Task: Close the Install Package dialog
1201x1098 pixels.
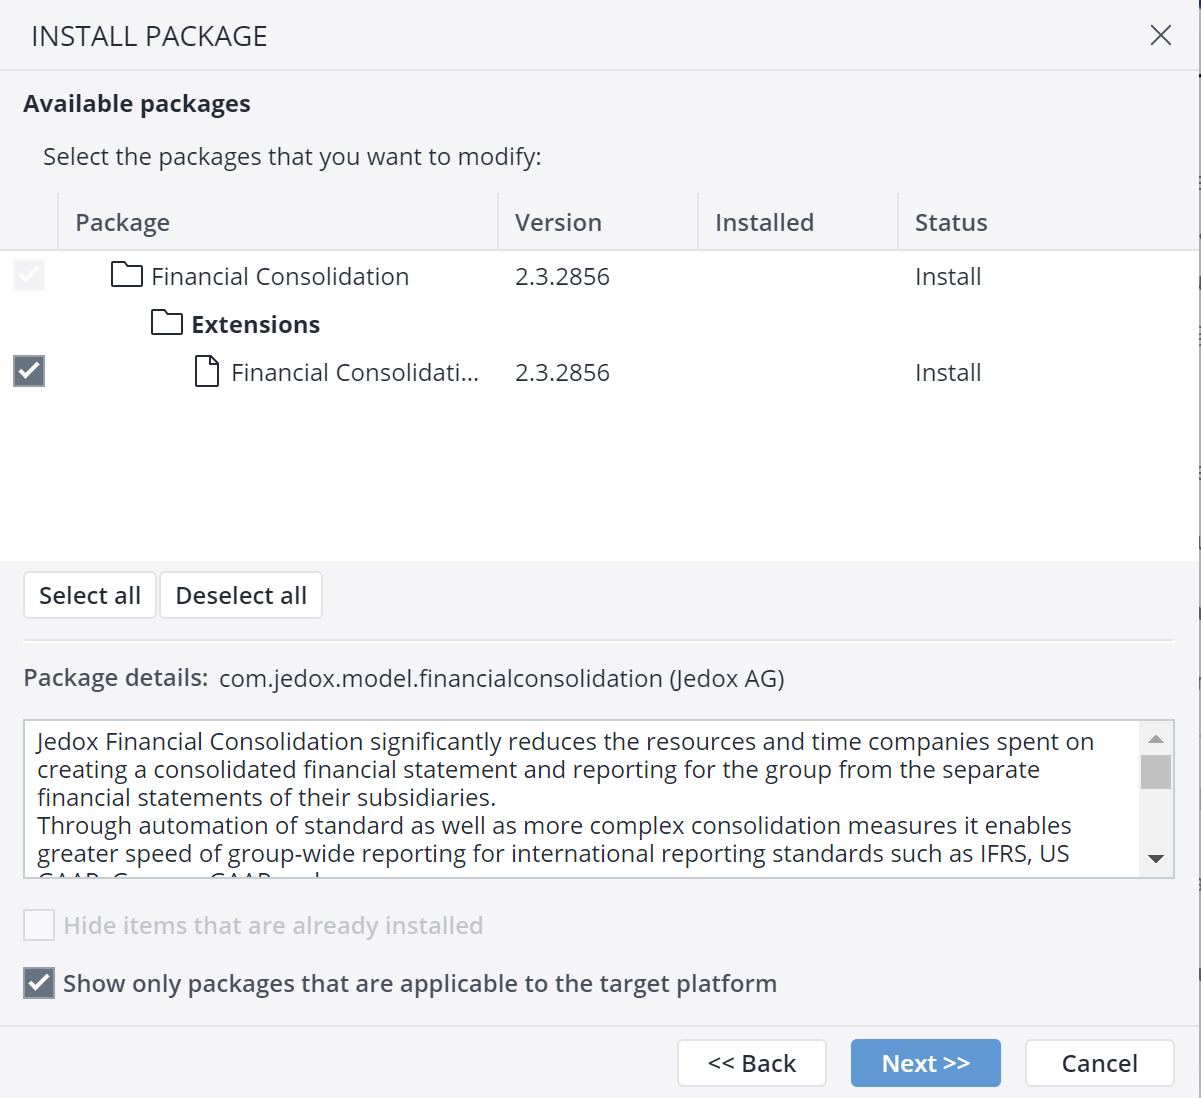Action: 1160,35
